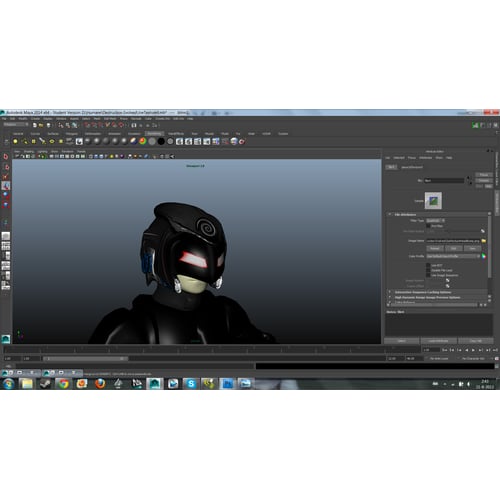
Task: Click the Windows Start button
Action: (x=8, y=384)
